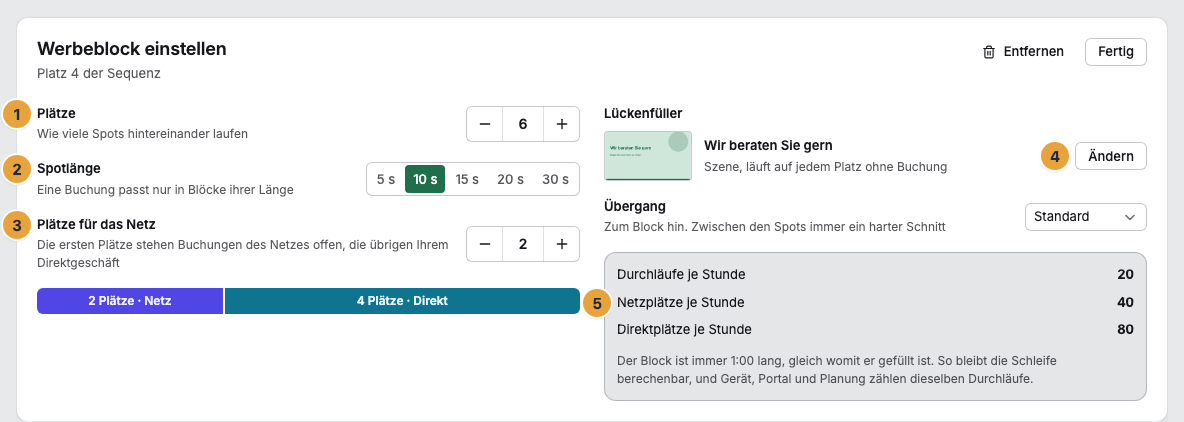Screen dimensions: 1184x422
Task: Decrease Plätze count with minus button
Action: click(486, 124)
